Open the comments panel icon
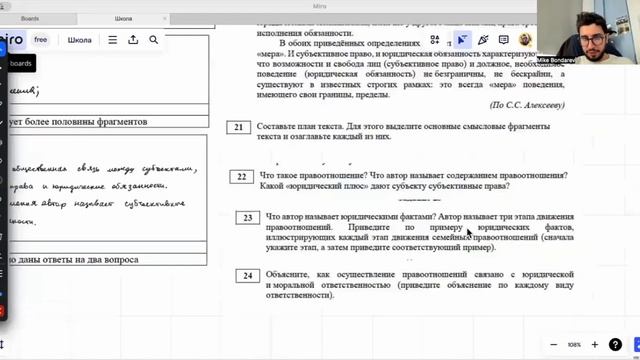This screenshot has height=360, width=640. click(x=504, y=40)
